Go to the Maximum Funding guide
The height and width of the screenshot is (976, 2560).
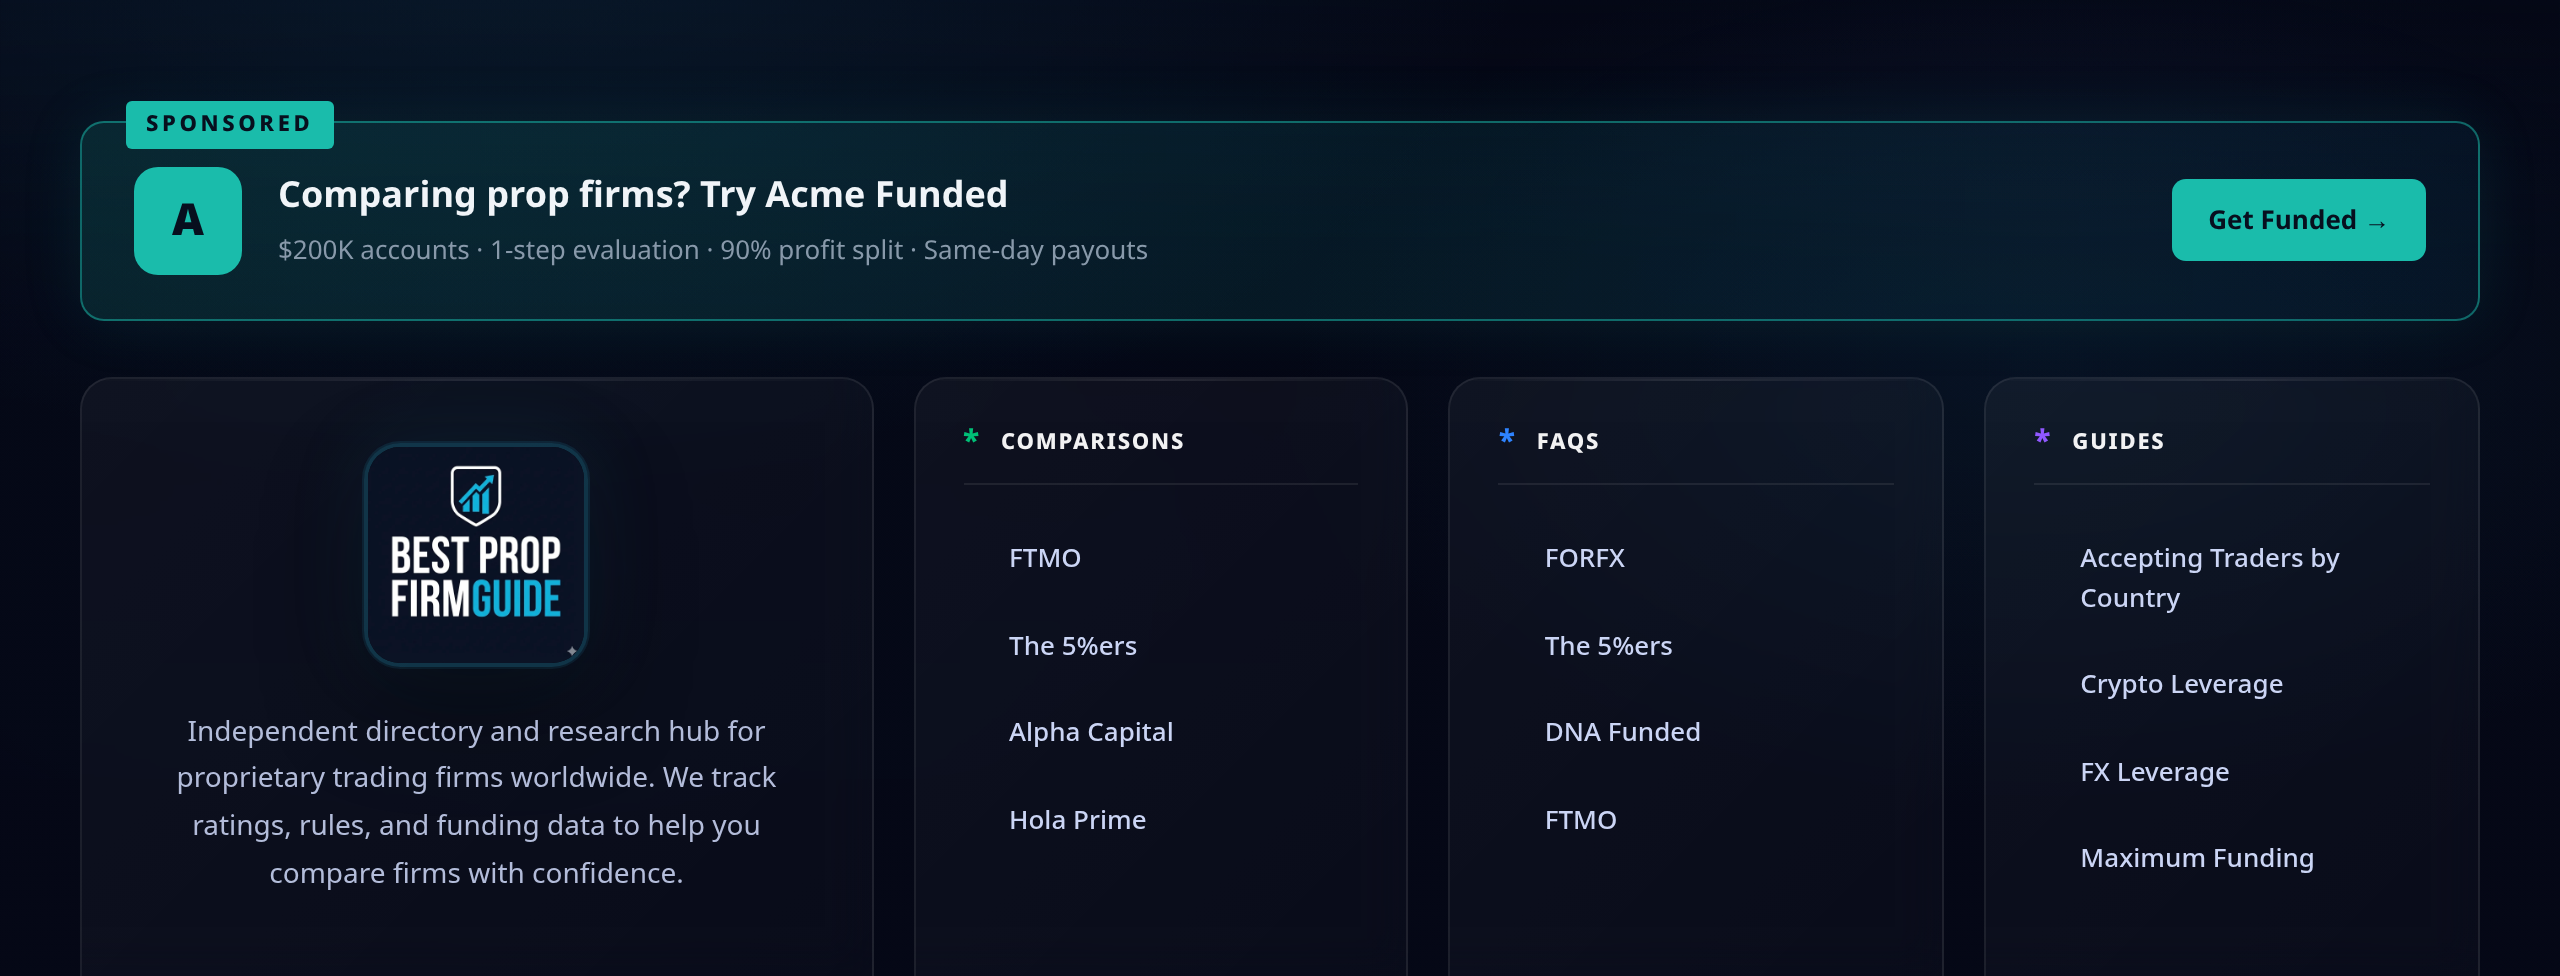coord(2196,858)
